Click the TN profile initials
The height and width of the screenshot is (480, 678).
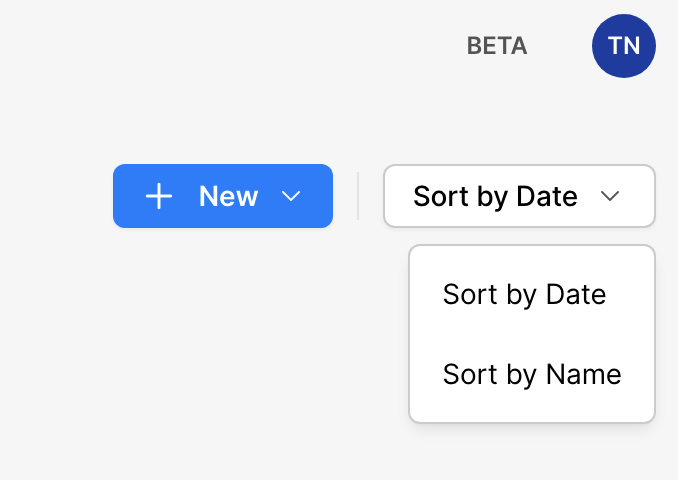(623, 46)
